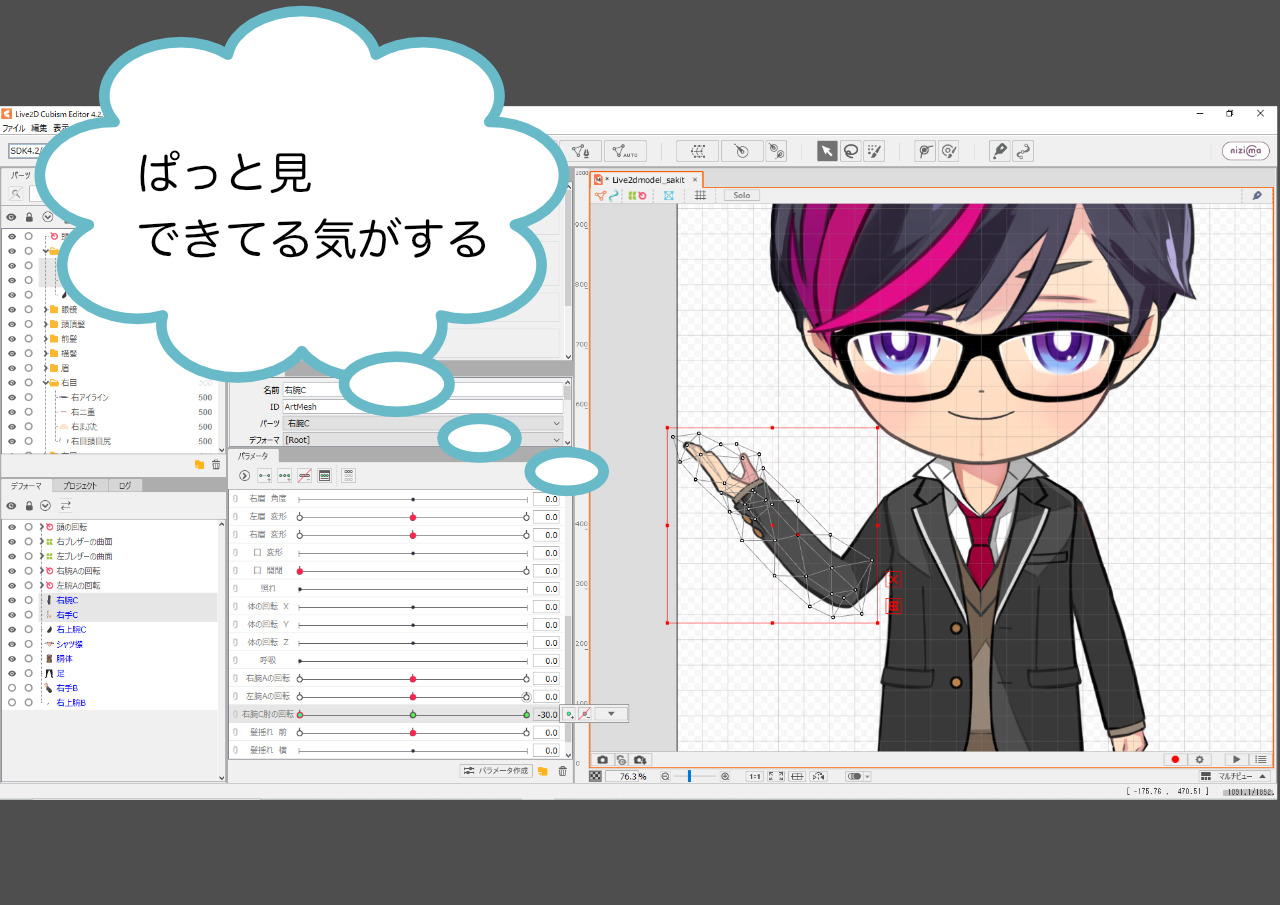Screen dimensions: 1280x905
Task: Open the パーツ dropdown showing 右腕C
Action: tap(423, 424)
